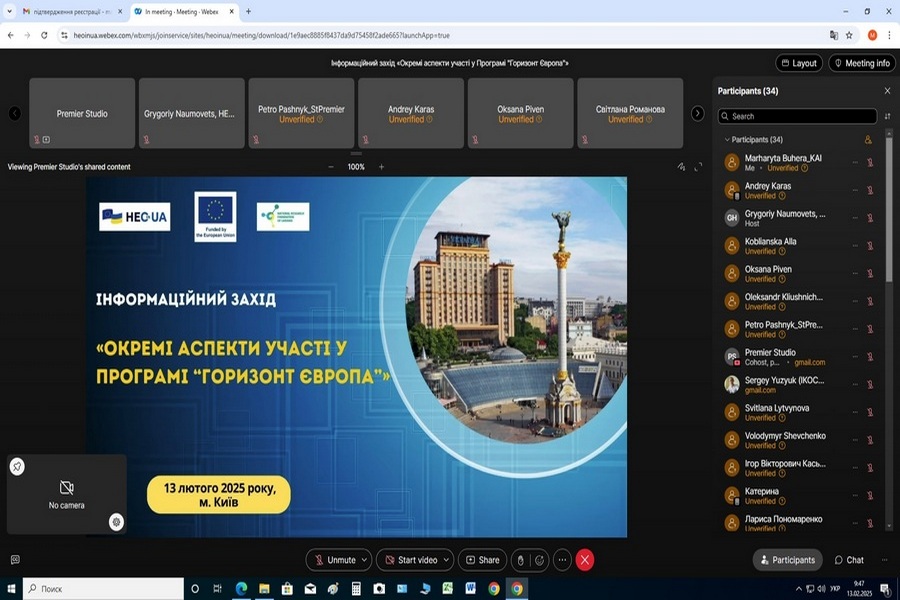Sort the participants list
Viewport: 900px width, 600px height.
point(887,116)
